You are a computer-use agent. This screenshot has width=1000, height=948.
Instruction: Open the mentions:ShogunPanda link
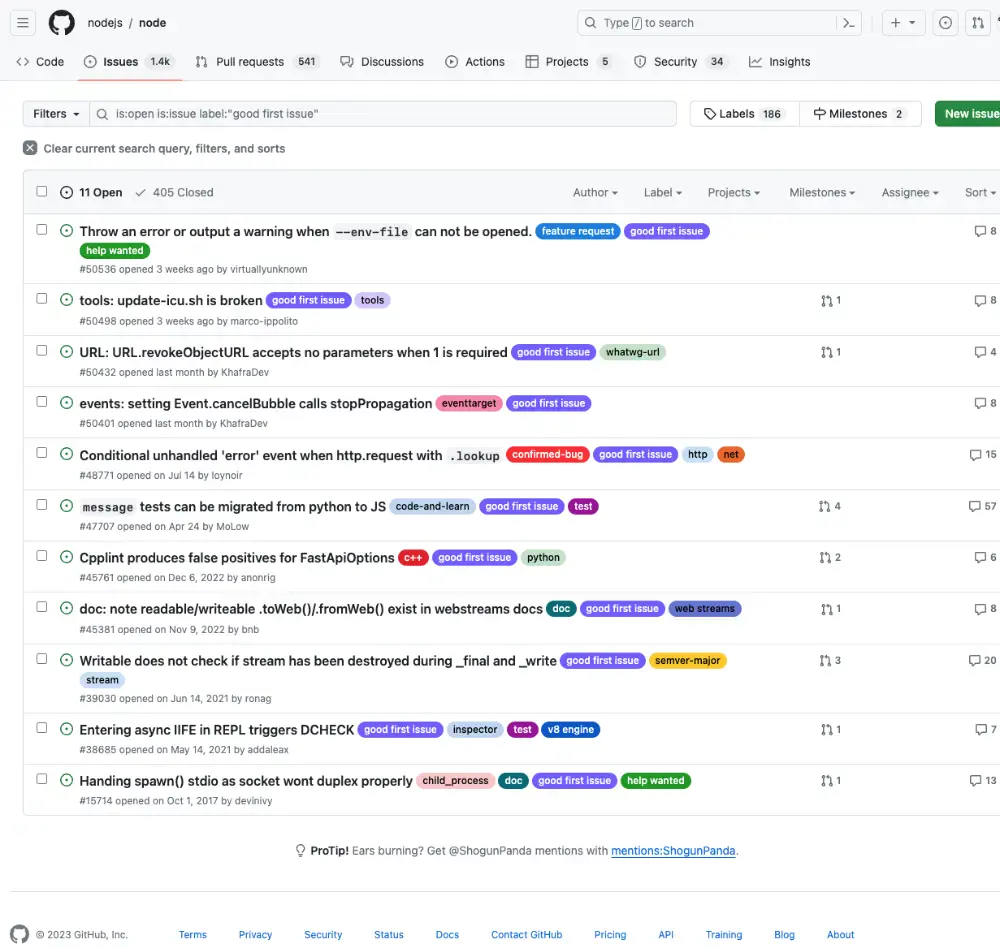point(673,851)
